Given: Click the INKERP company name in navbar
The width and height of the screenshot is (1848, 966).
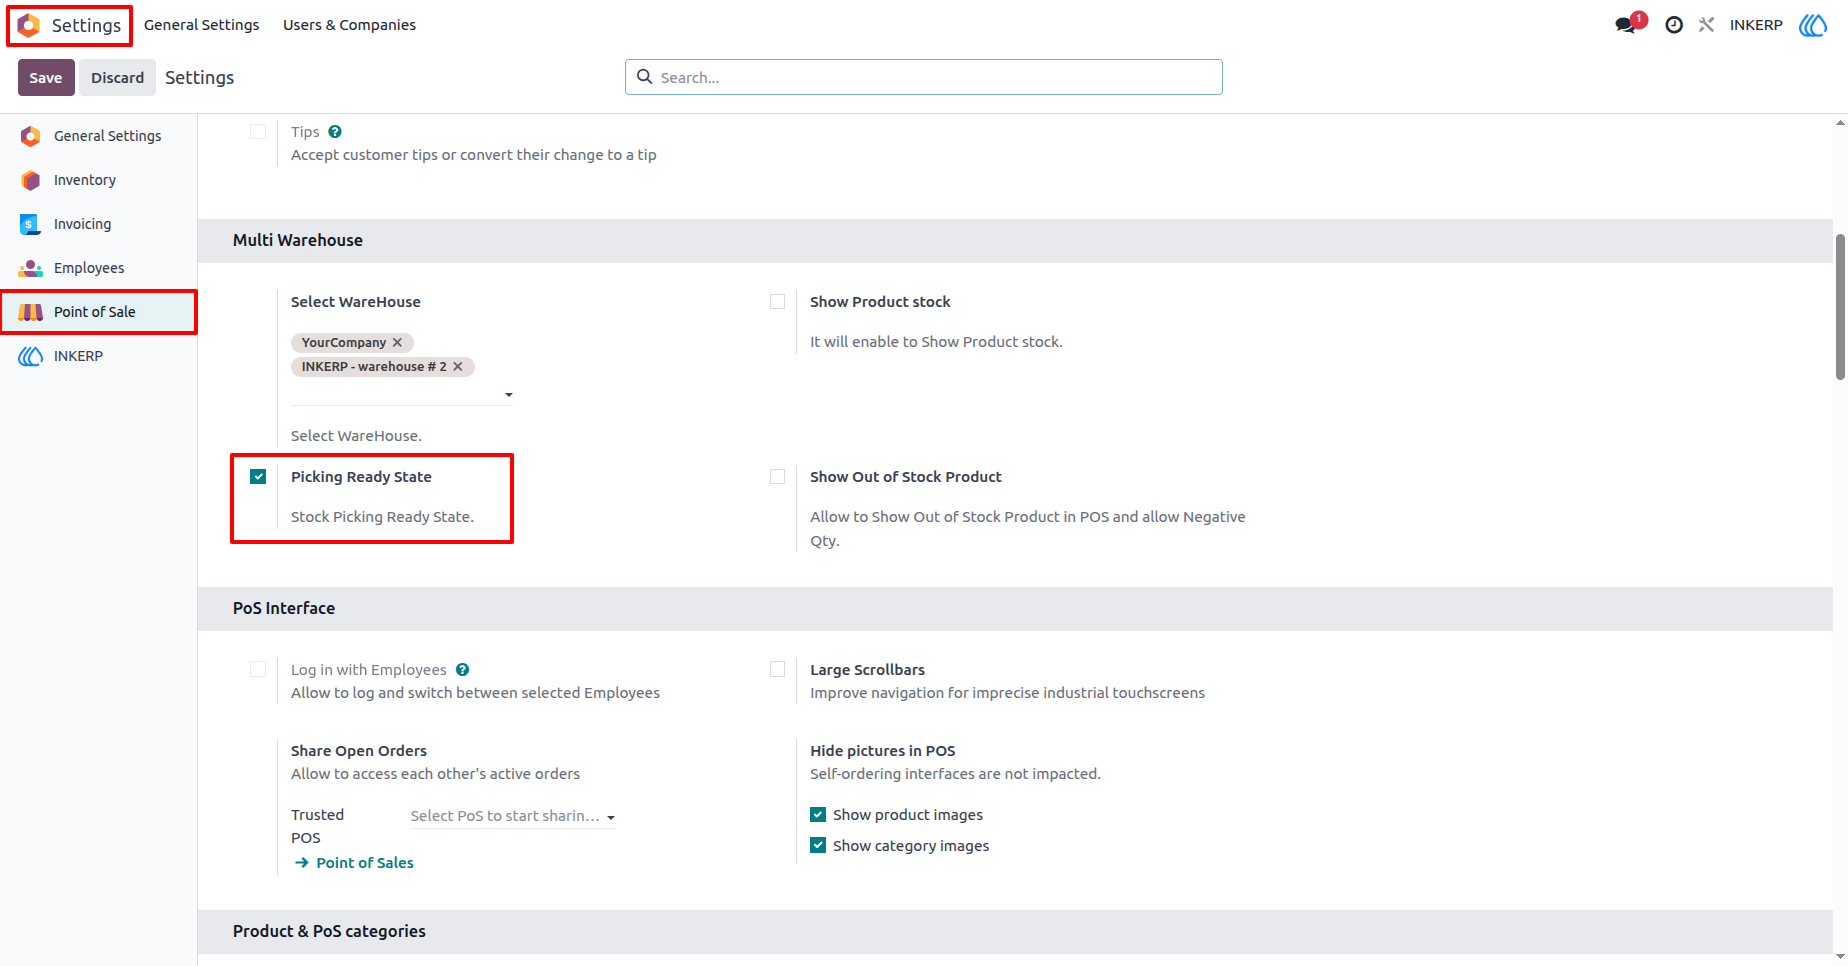Looking at the screenshot, I should (x=1756, y=25).
